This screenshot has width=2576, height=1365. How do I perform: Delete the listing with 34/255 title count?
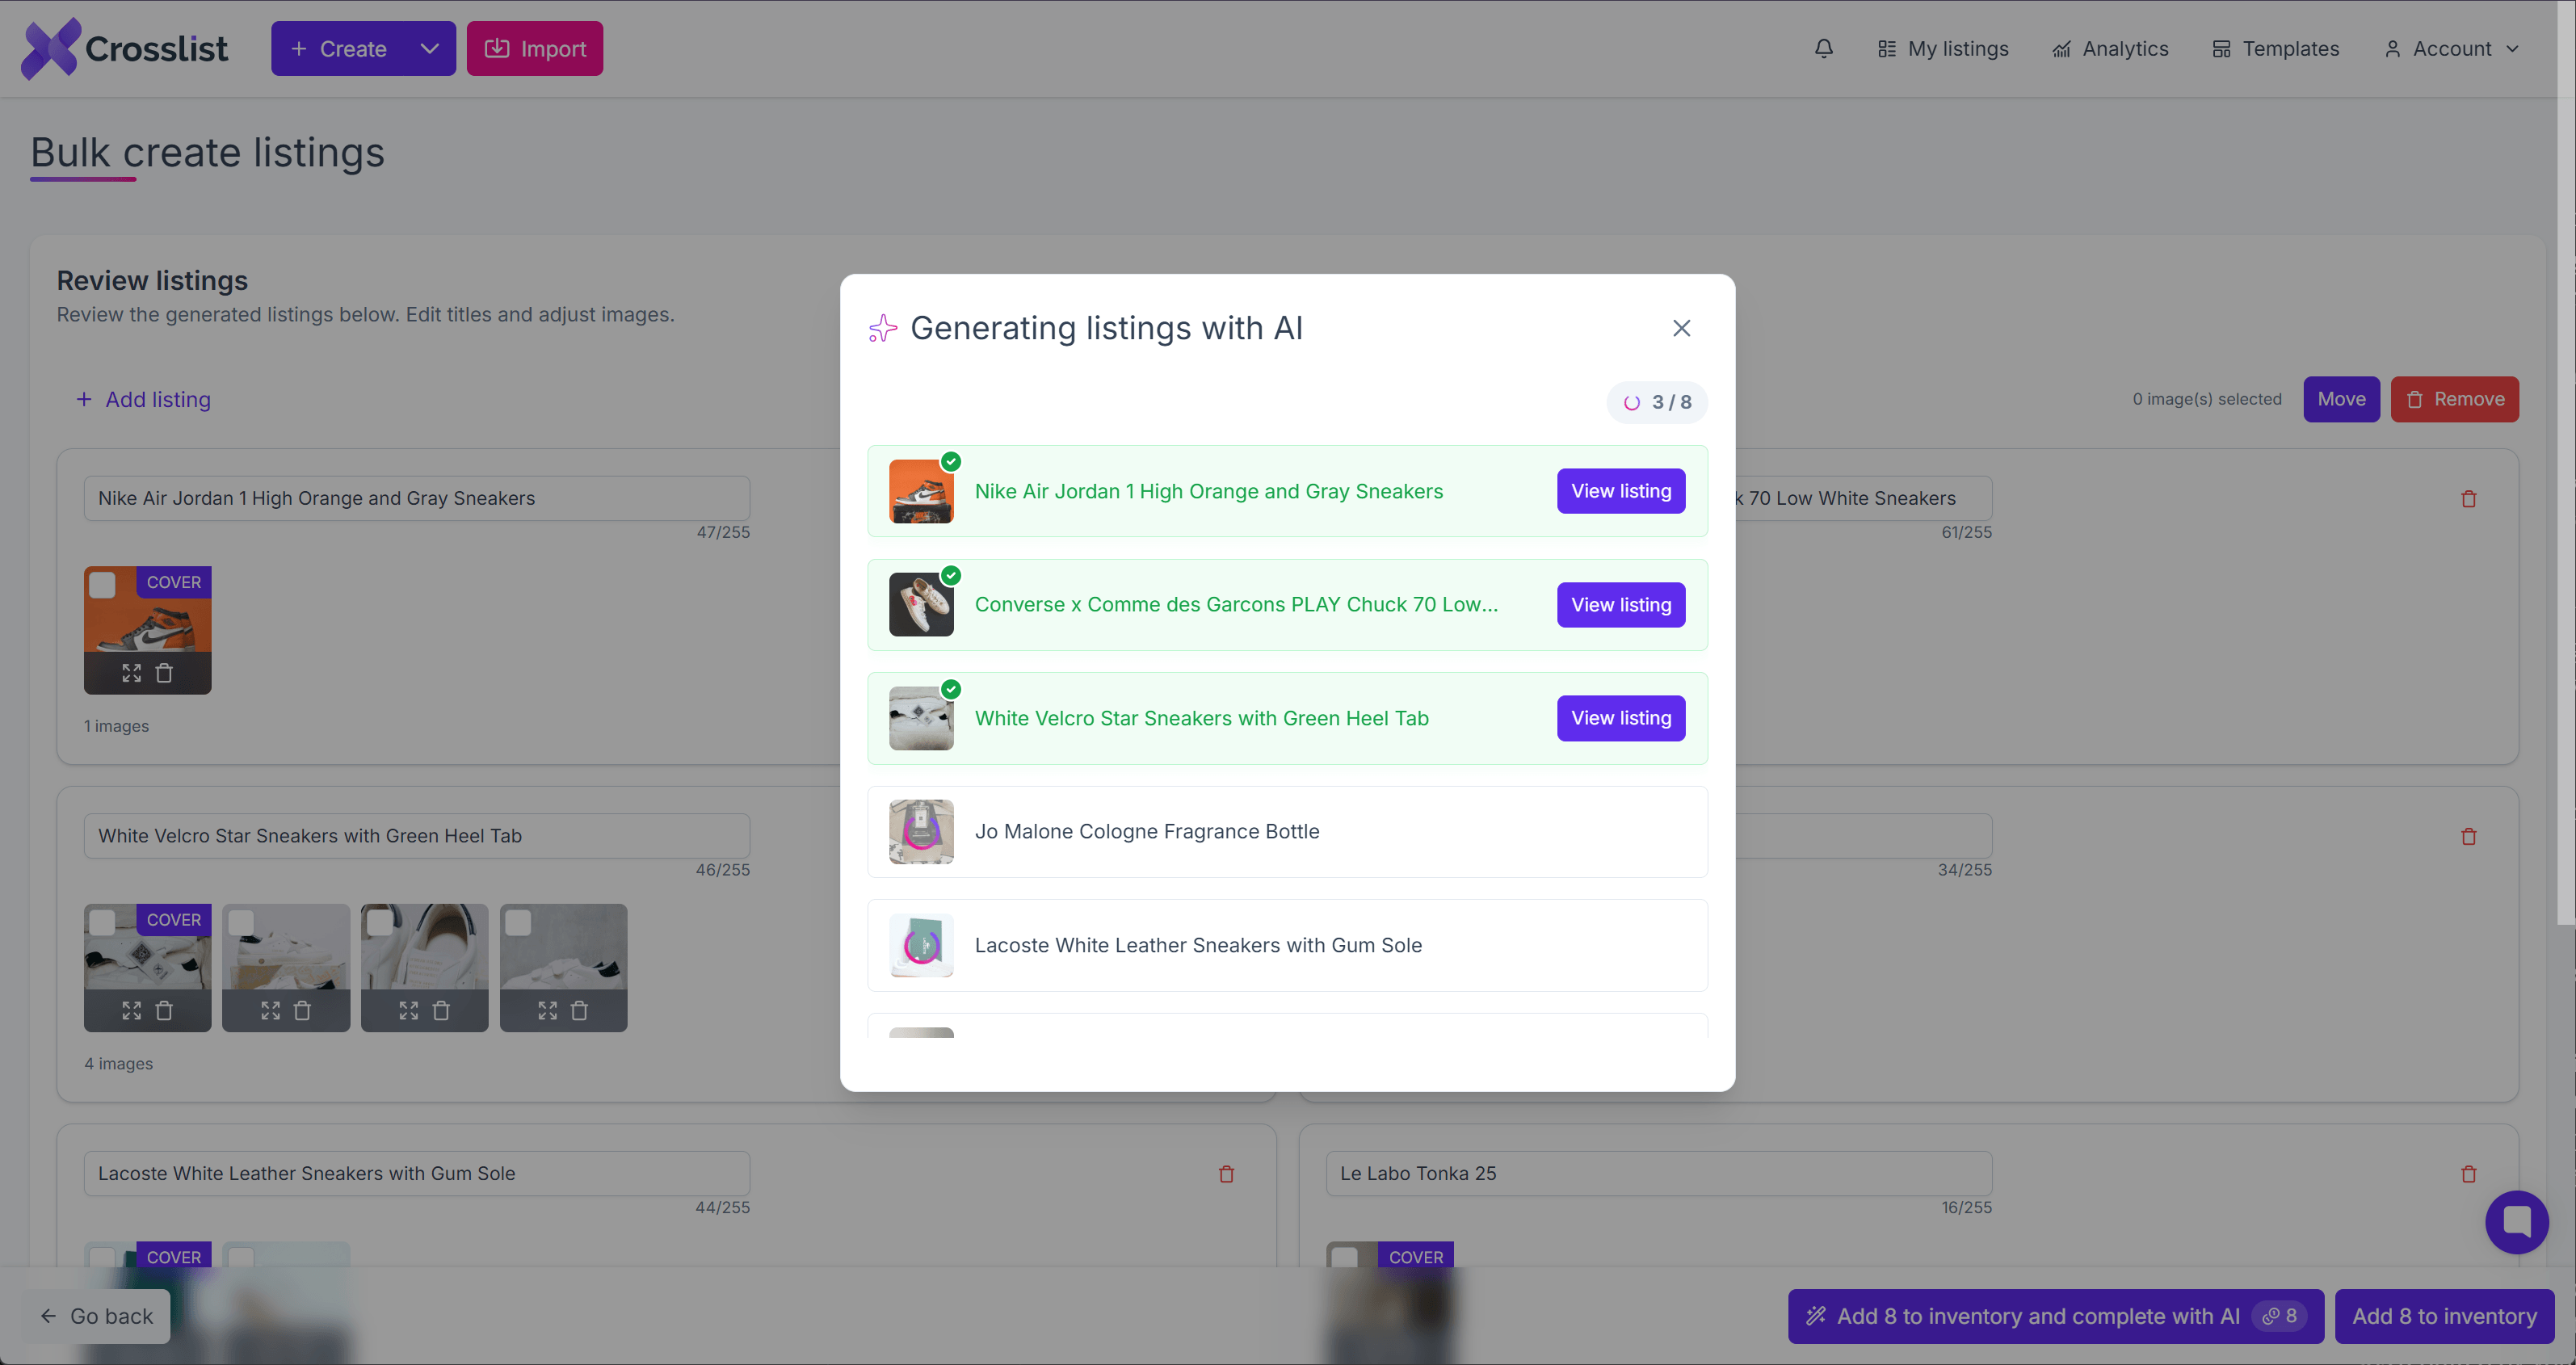coord(2468,836)
